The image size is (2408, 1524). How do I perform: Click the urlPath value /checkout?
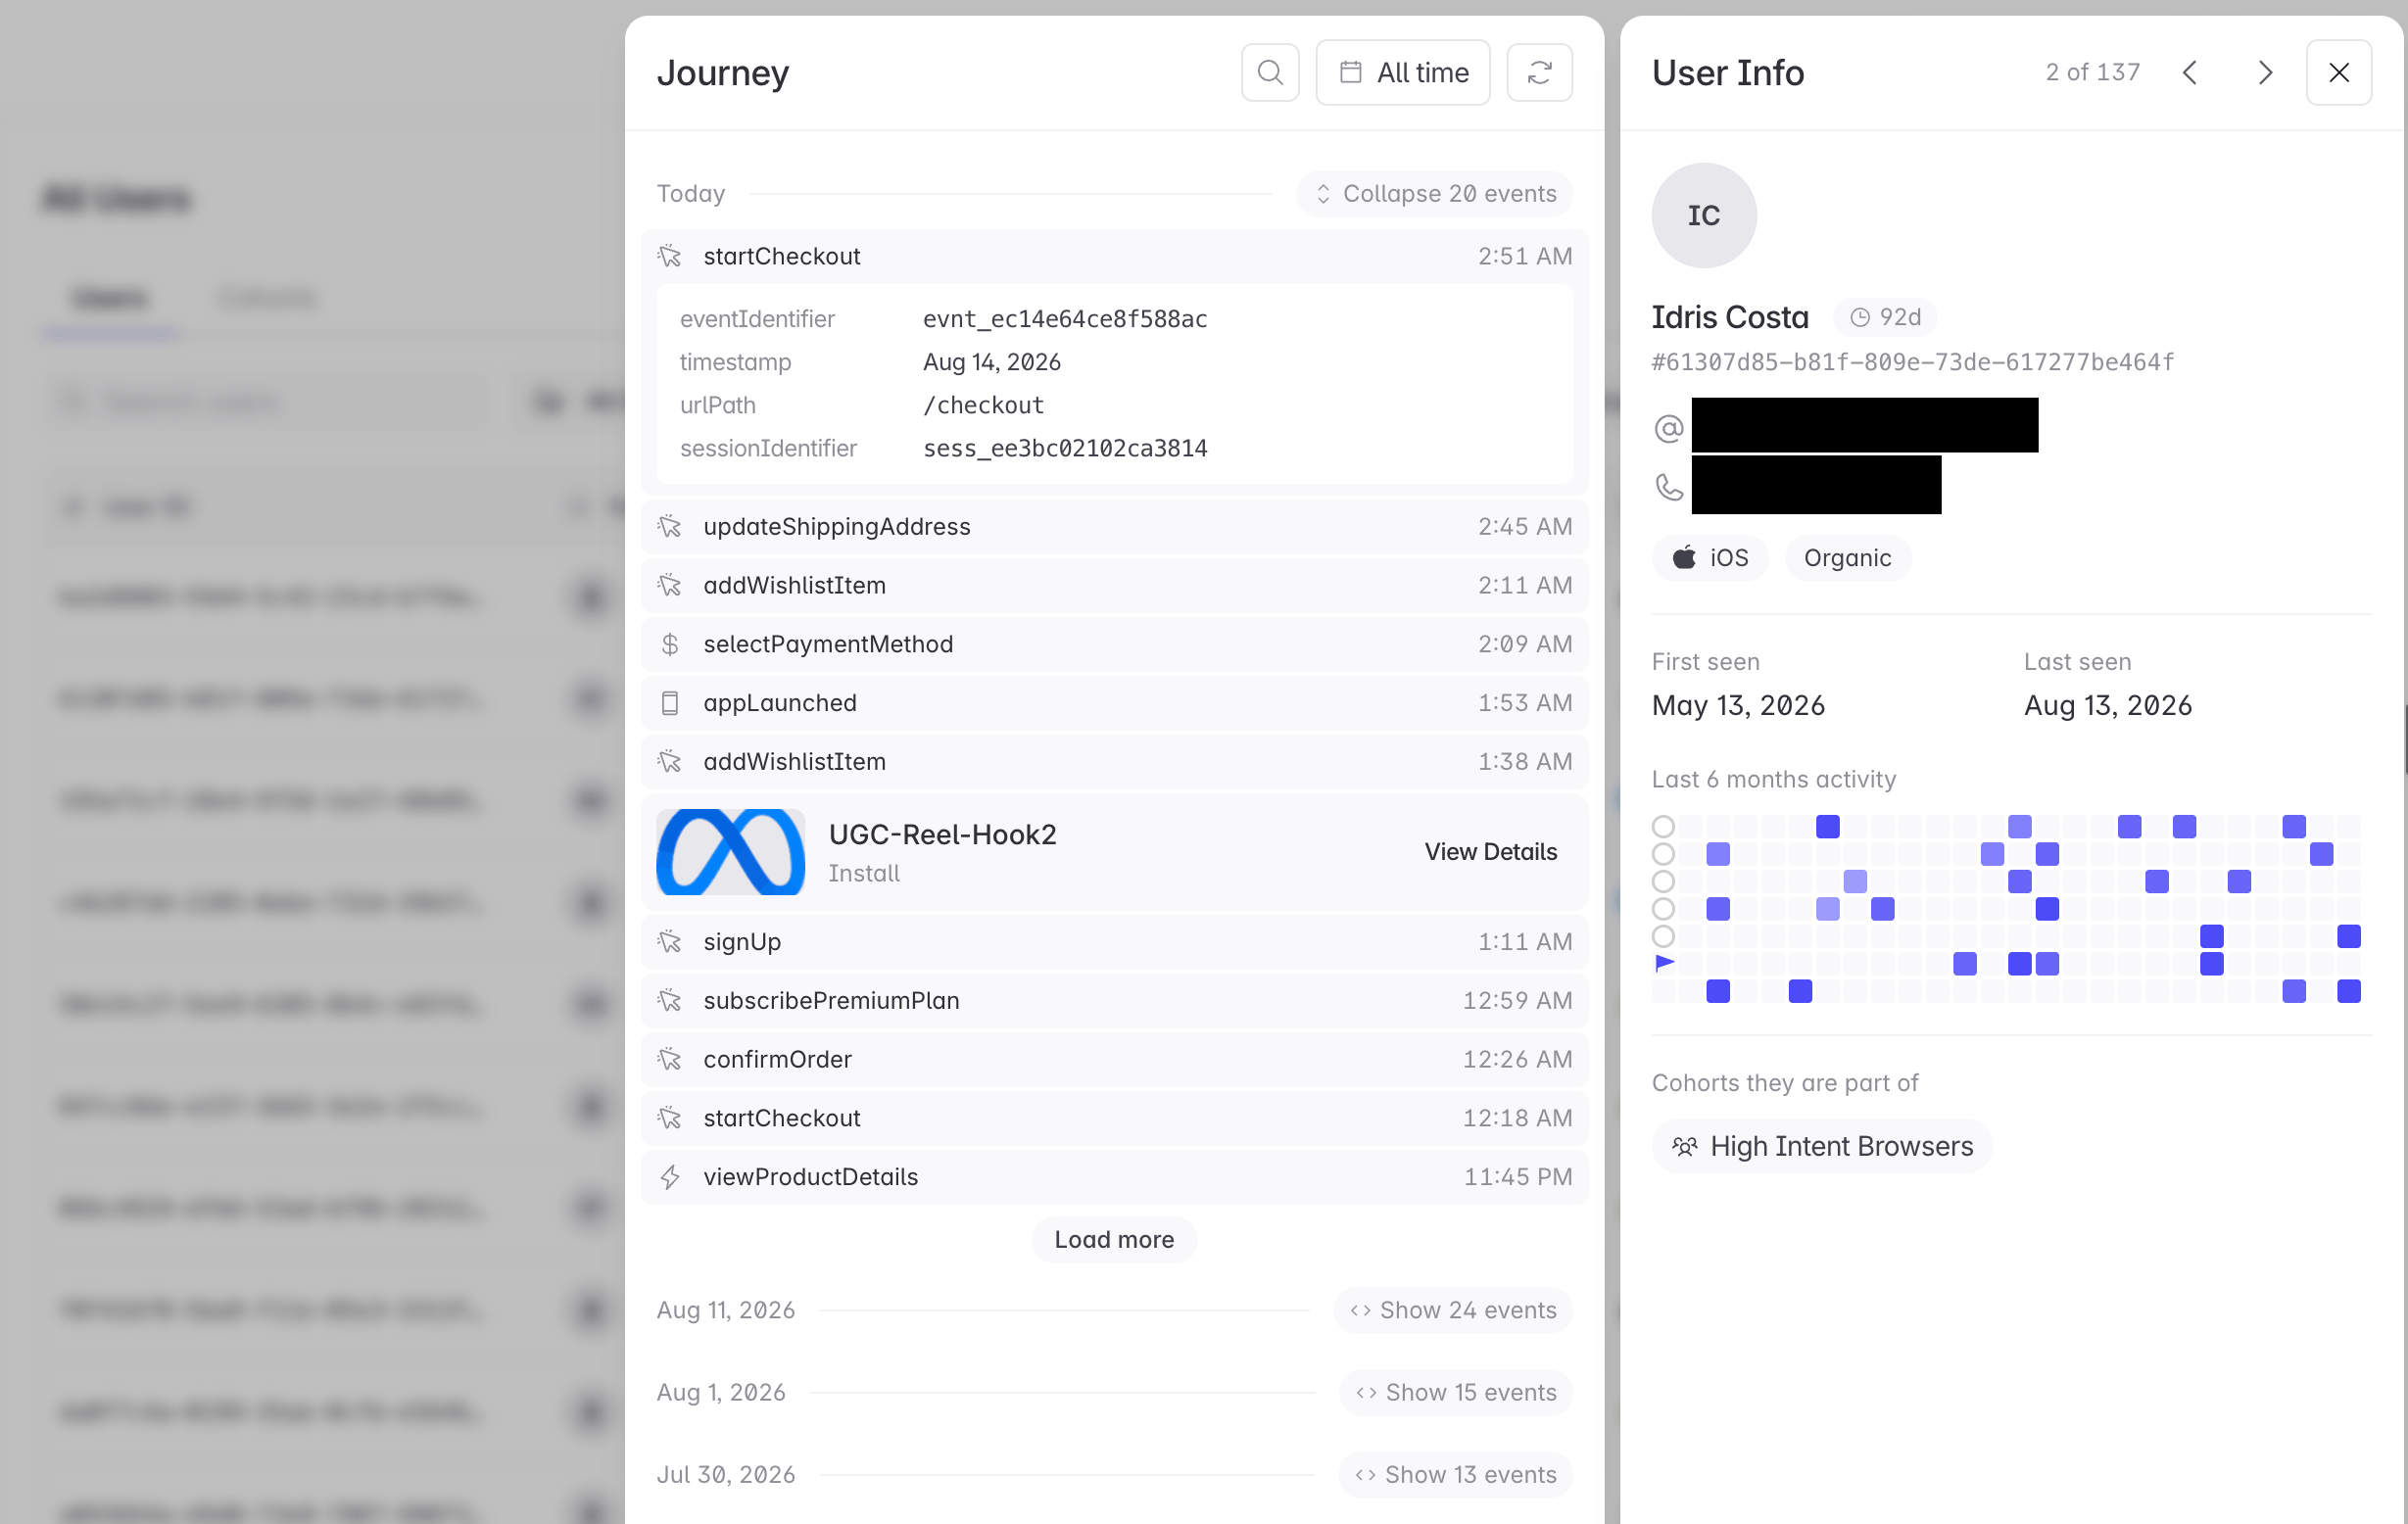point(983,405)
